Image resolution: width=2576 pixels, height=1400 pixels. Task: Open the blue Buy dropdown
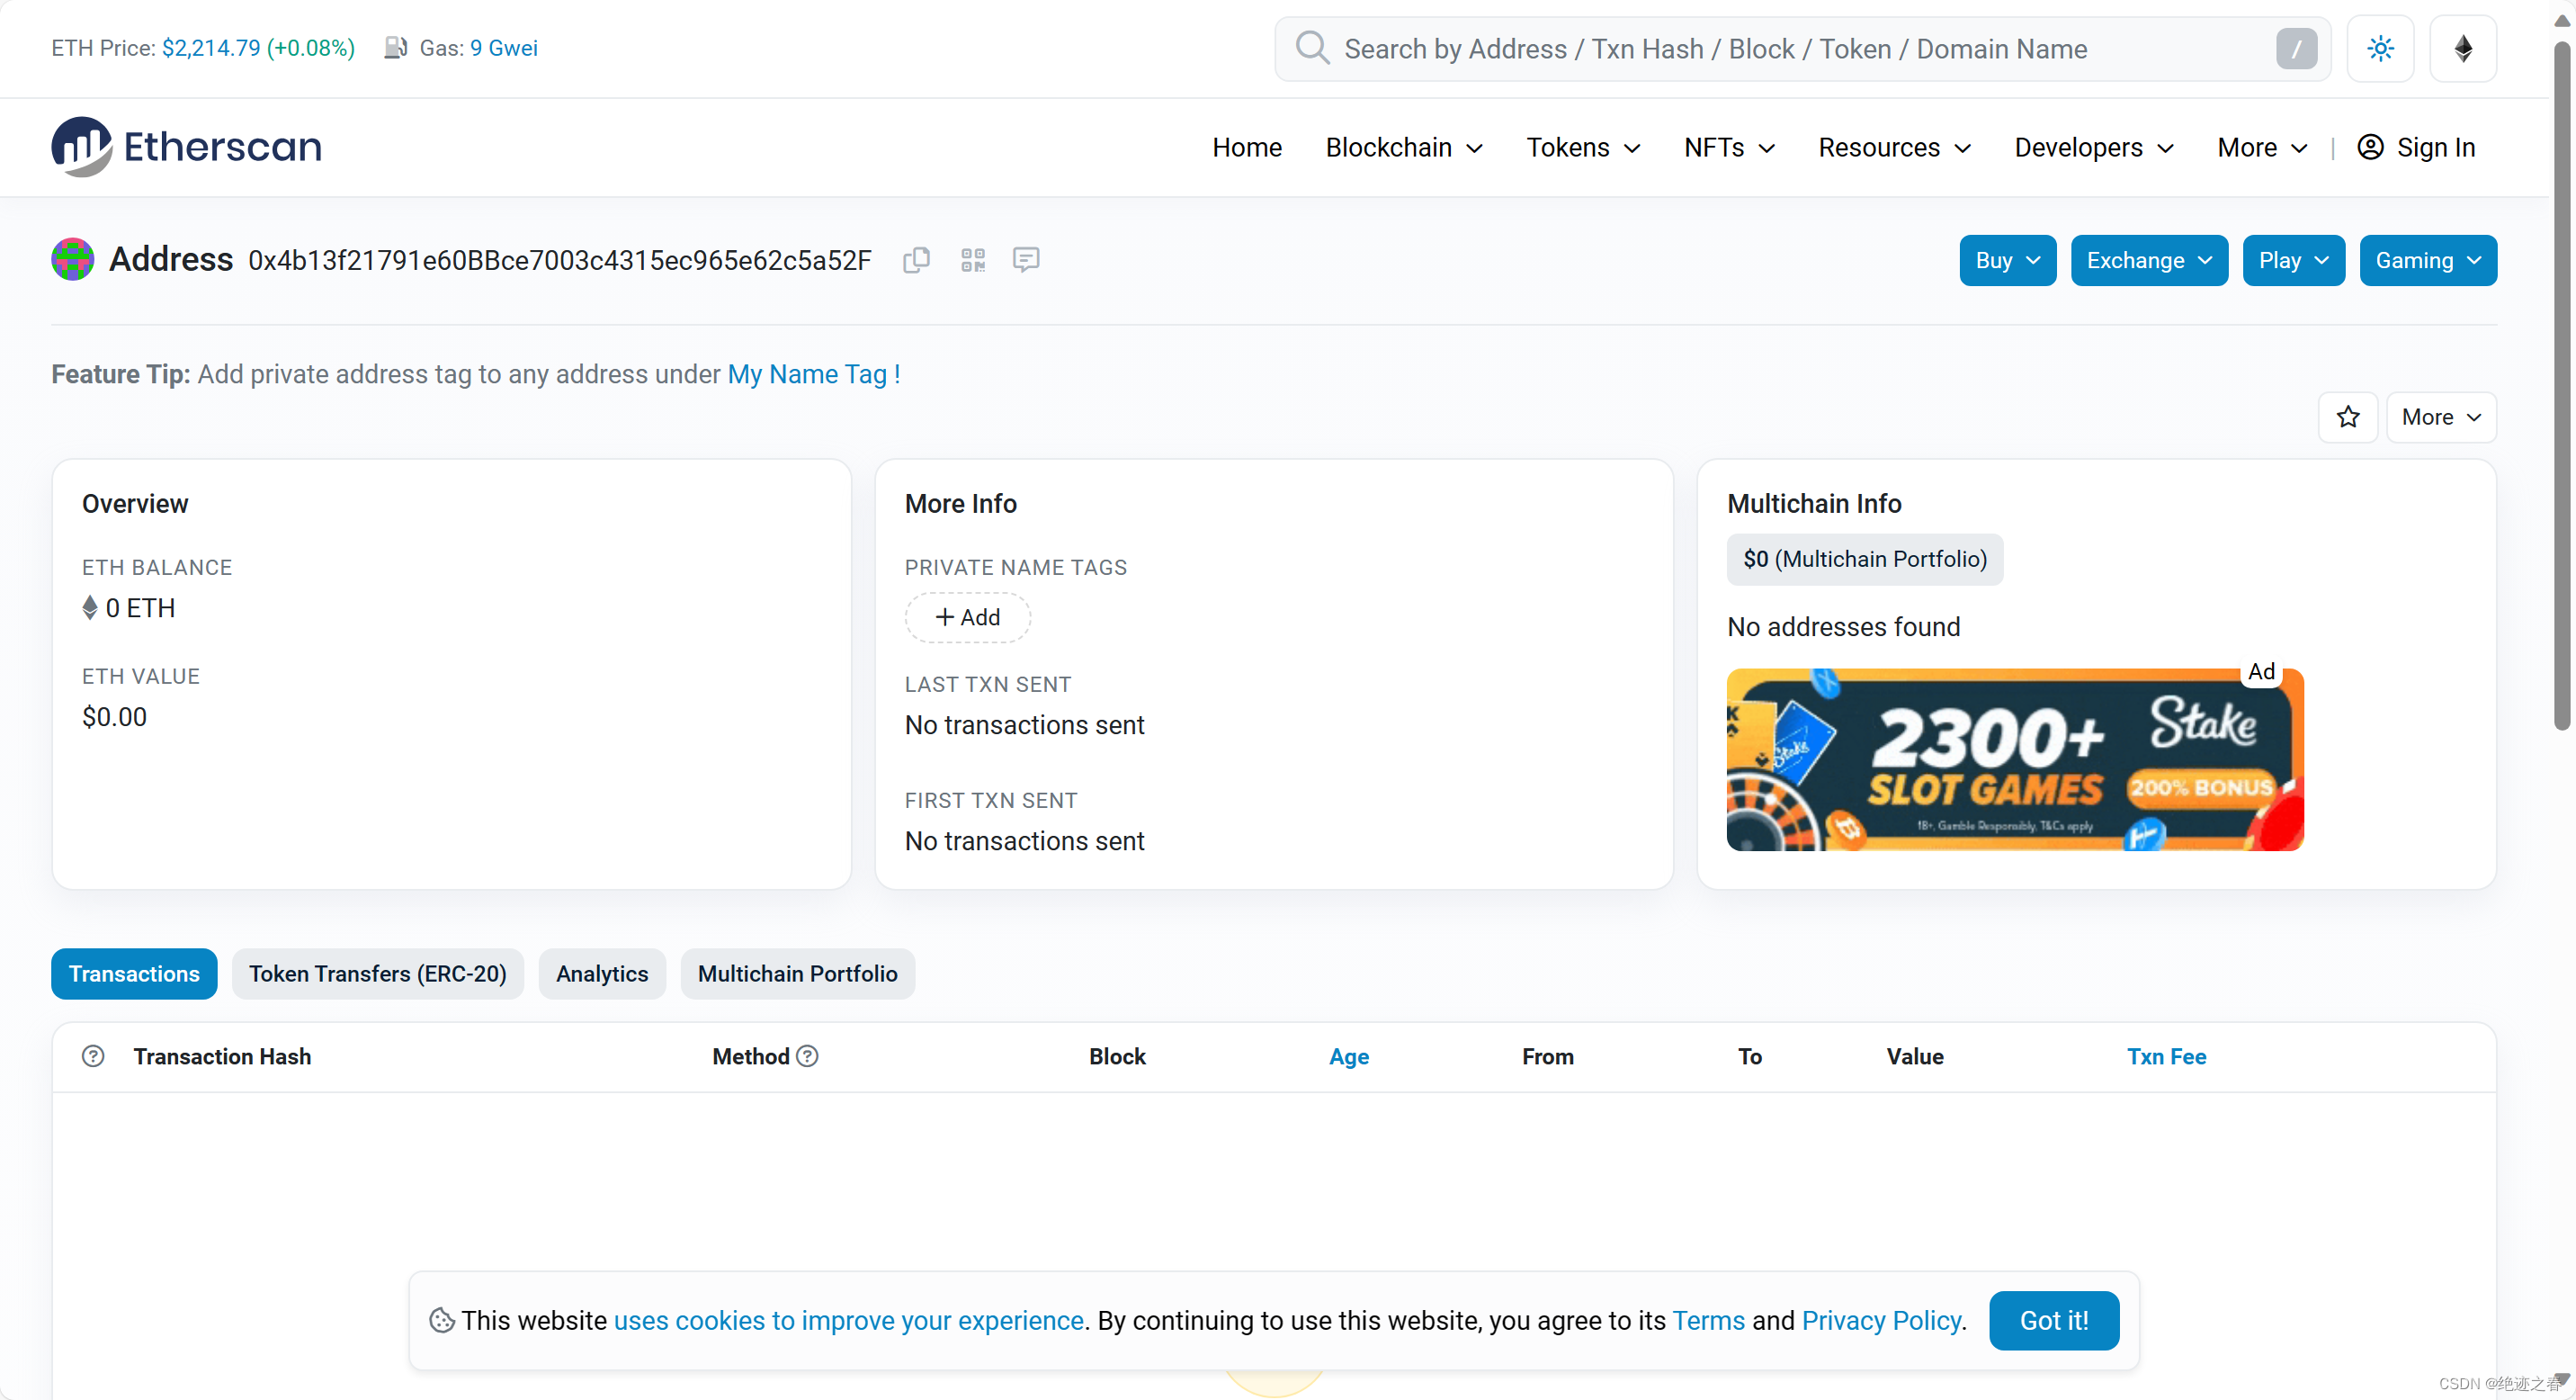coord(2007,260)
